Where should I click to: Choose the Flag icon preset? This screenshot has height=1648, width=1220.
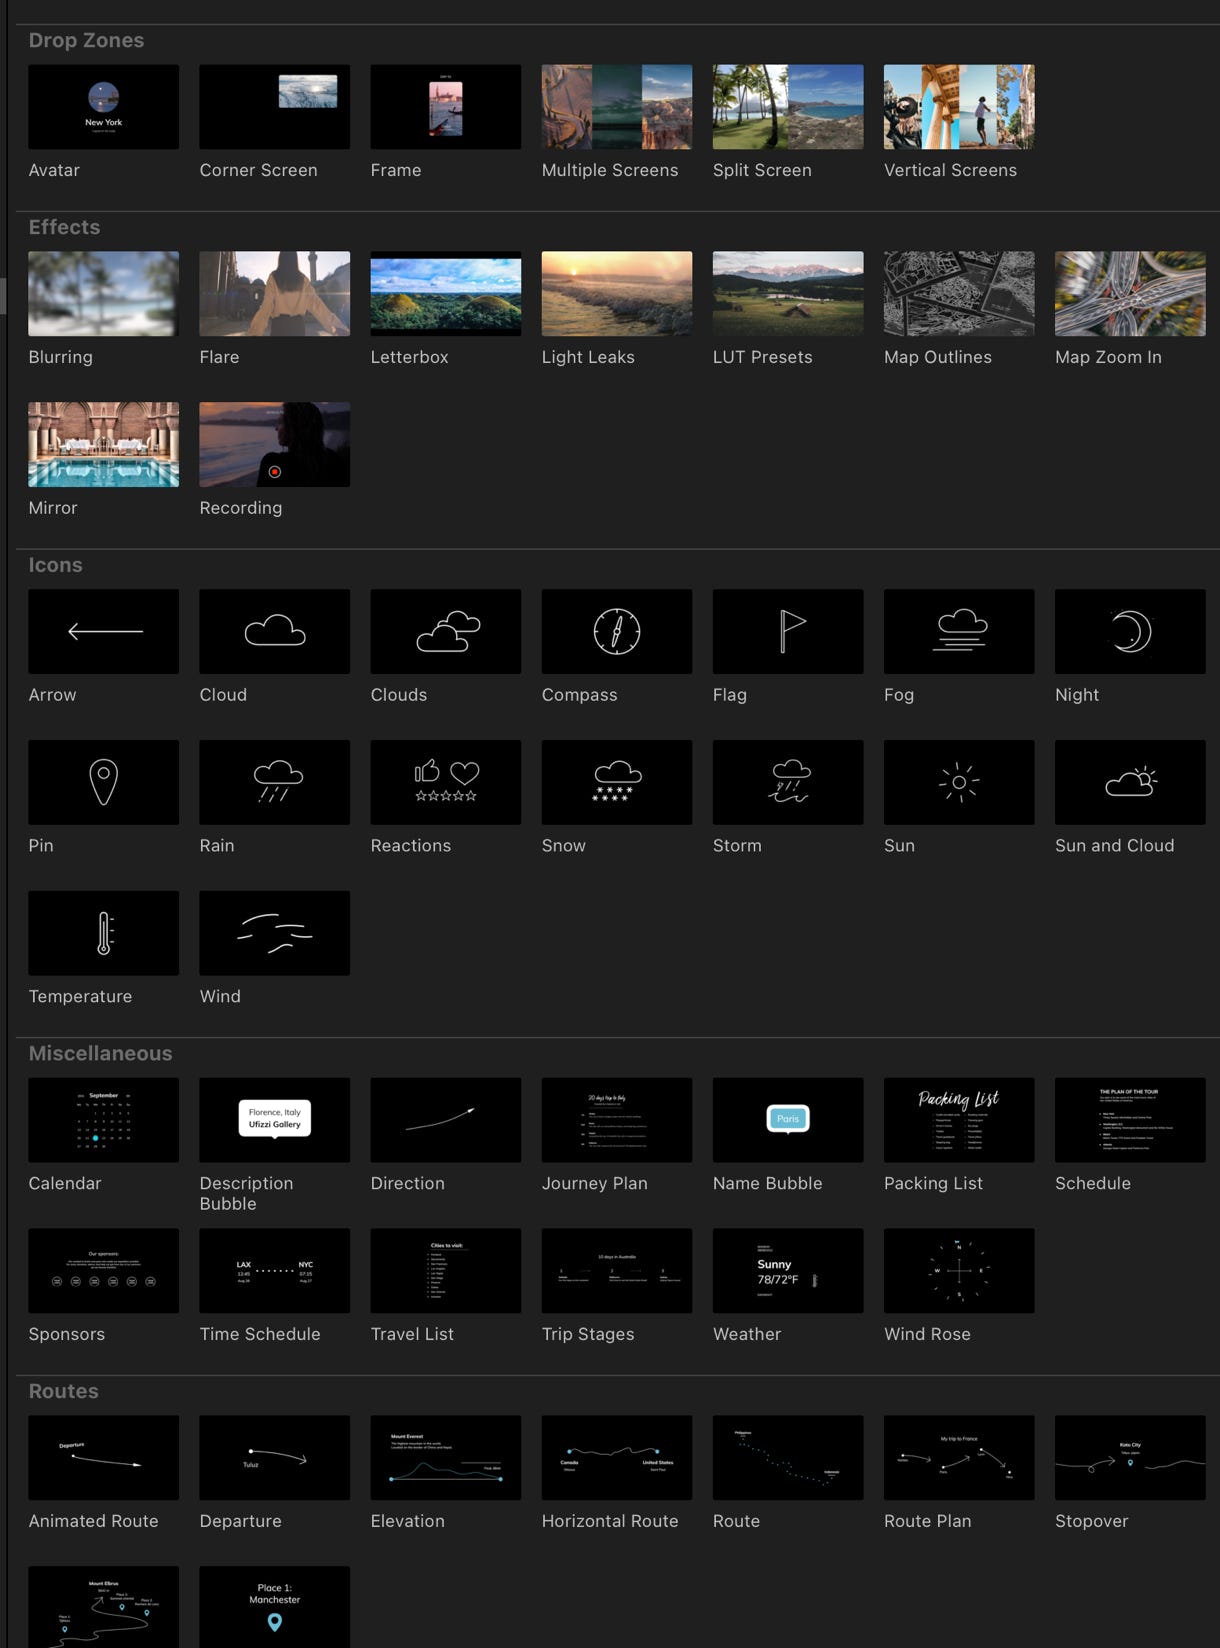point(787,631)
